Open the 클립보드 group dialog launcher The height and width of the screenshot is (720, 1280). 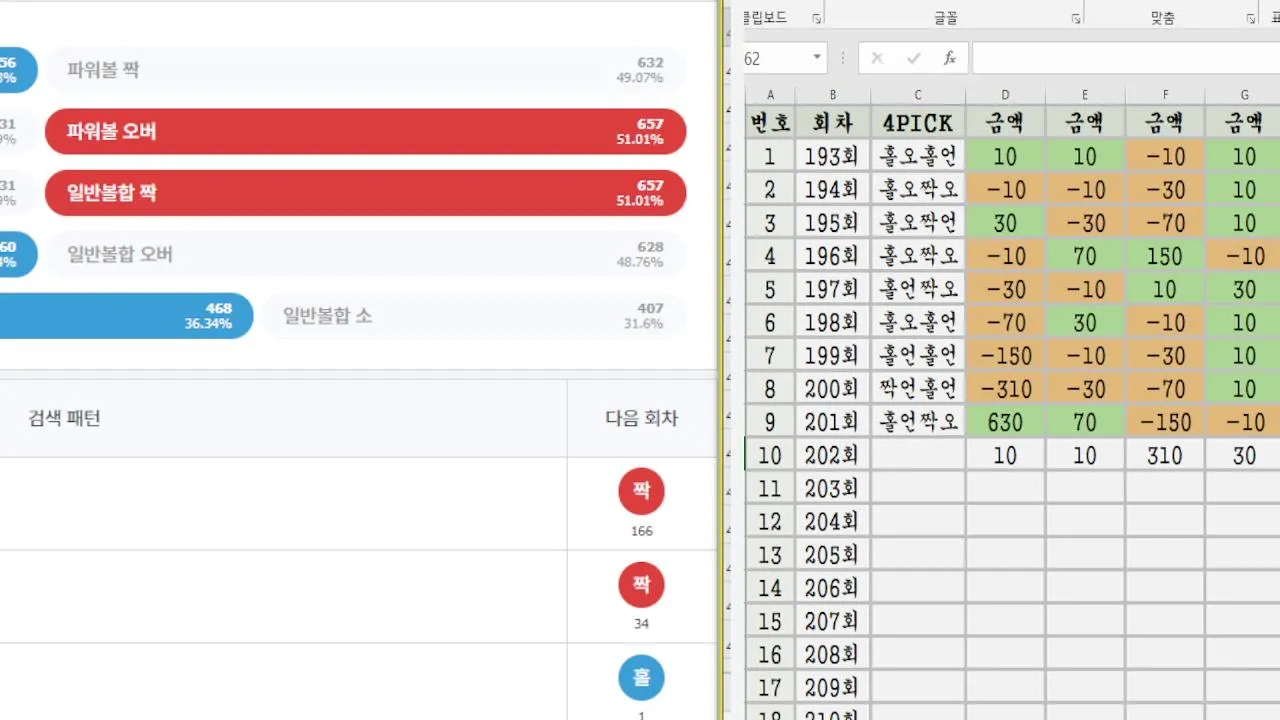tap(816, 19)
